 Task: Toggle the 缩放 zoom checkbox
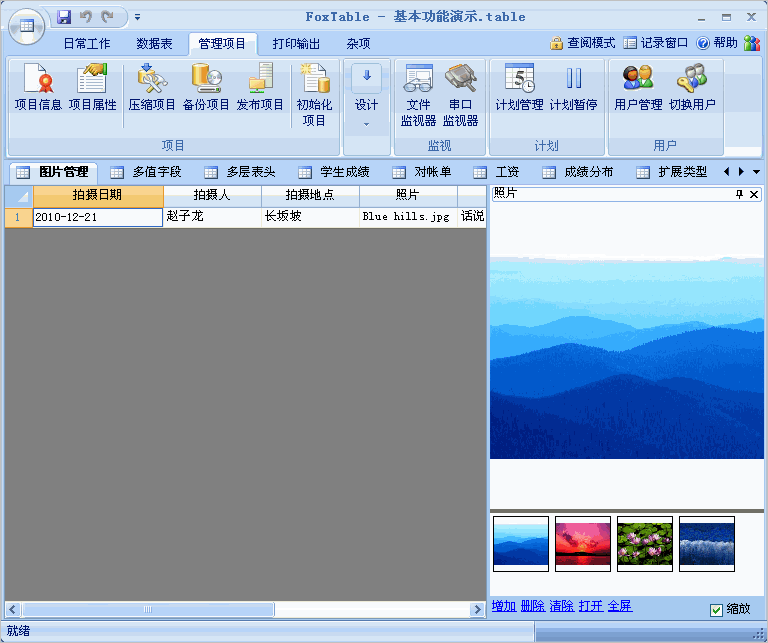coord(716,610)
